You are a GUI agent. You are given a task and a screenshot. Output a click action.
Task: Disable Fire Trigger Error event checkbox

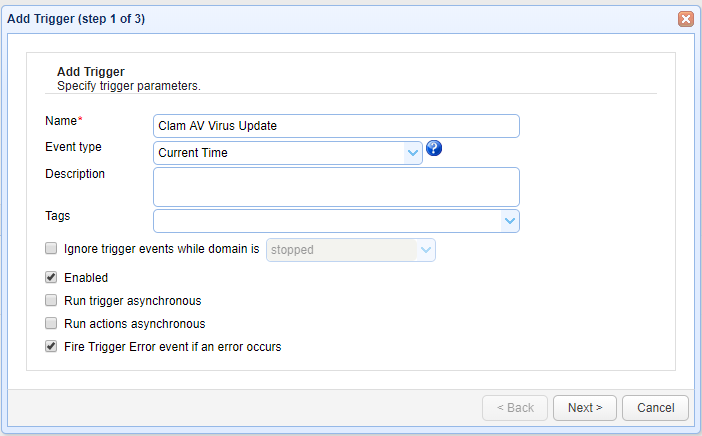point(51,347)
